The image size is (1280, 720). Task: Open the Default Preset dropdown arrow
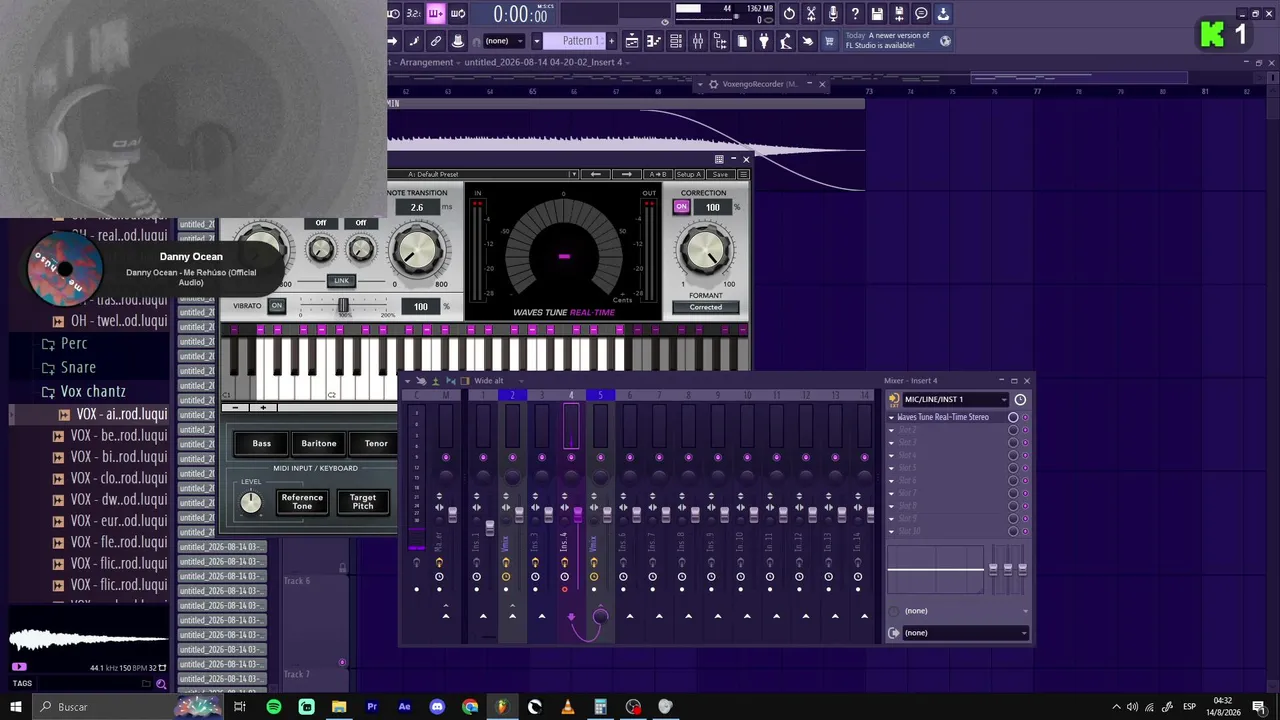pyautogui.click(x=574, y=175)
